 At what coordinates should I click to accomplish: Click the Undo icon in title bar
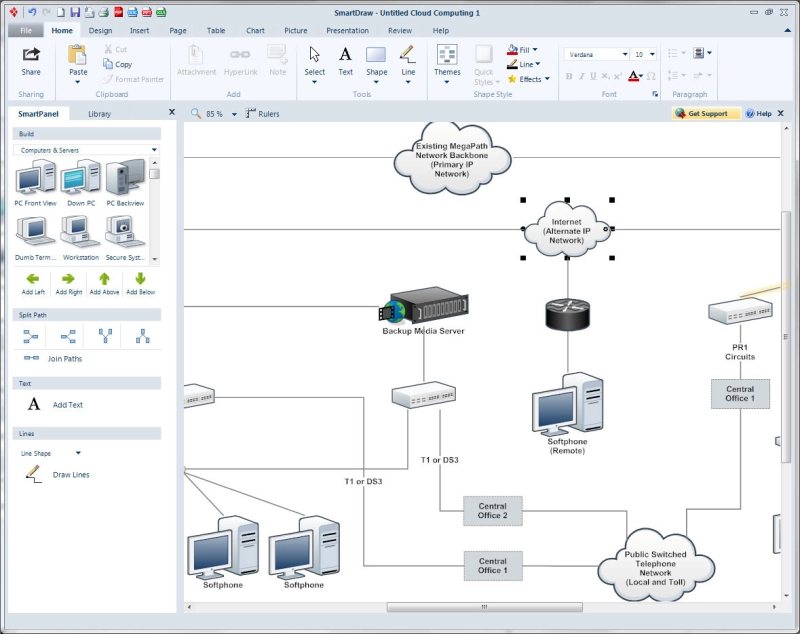coord(32,12)
